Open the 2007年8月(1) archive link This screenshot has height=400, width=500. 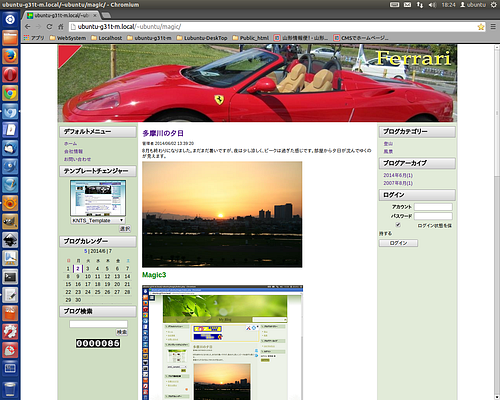tap(398, 183)
